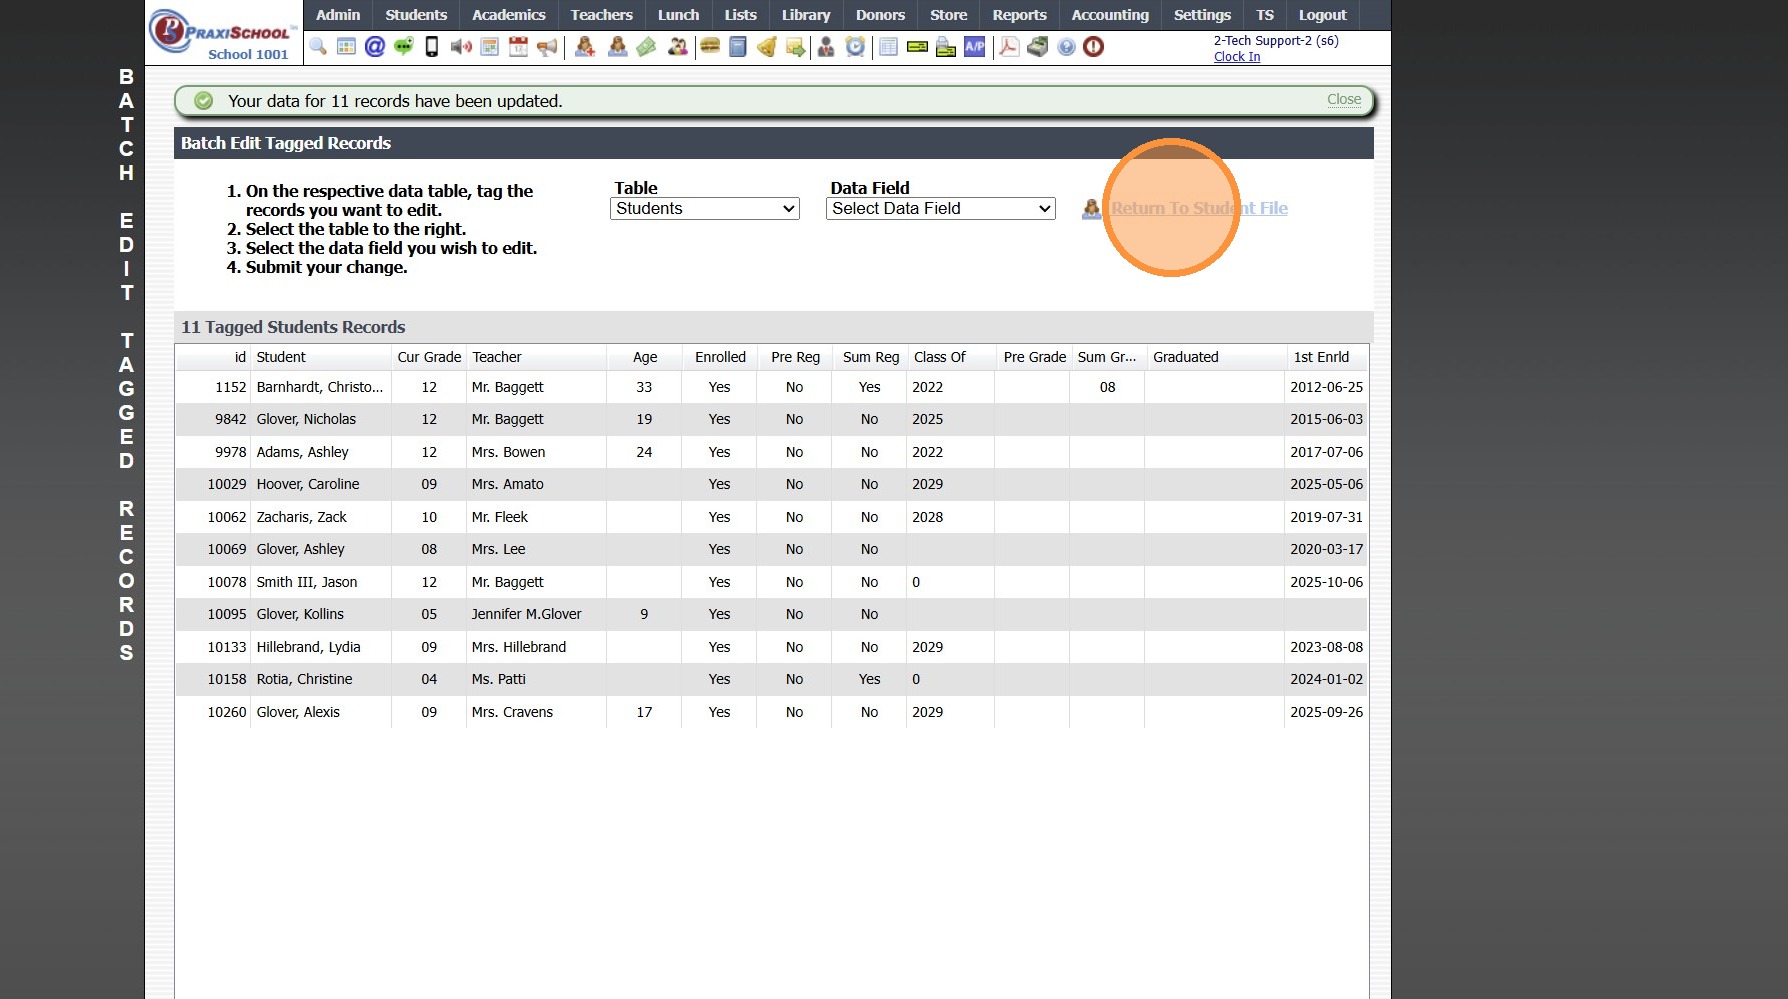Open the green chat bubble icon
1788x999 pixels.
click(x=404, y=47)
